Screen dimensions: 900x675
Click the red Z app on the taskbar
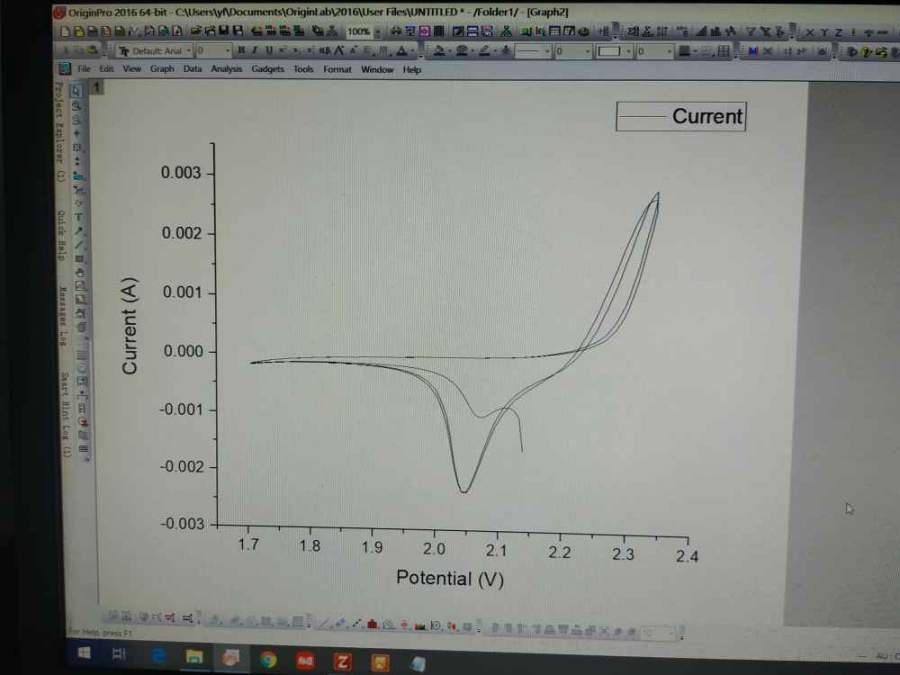tap(342, 662)
